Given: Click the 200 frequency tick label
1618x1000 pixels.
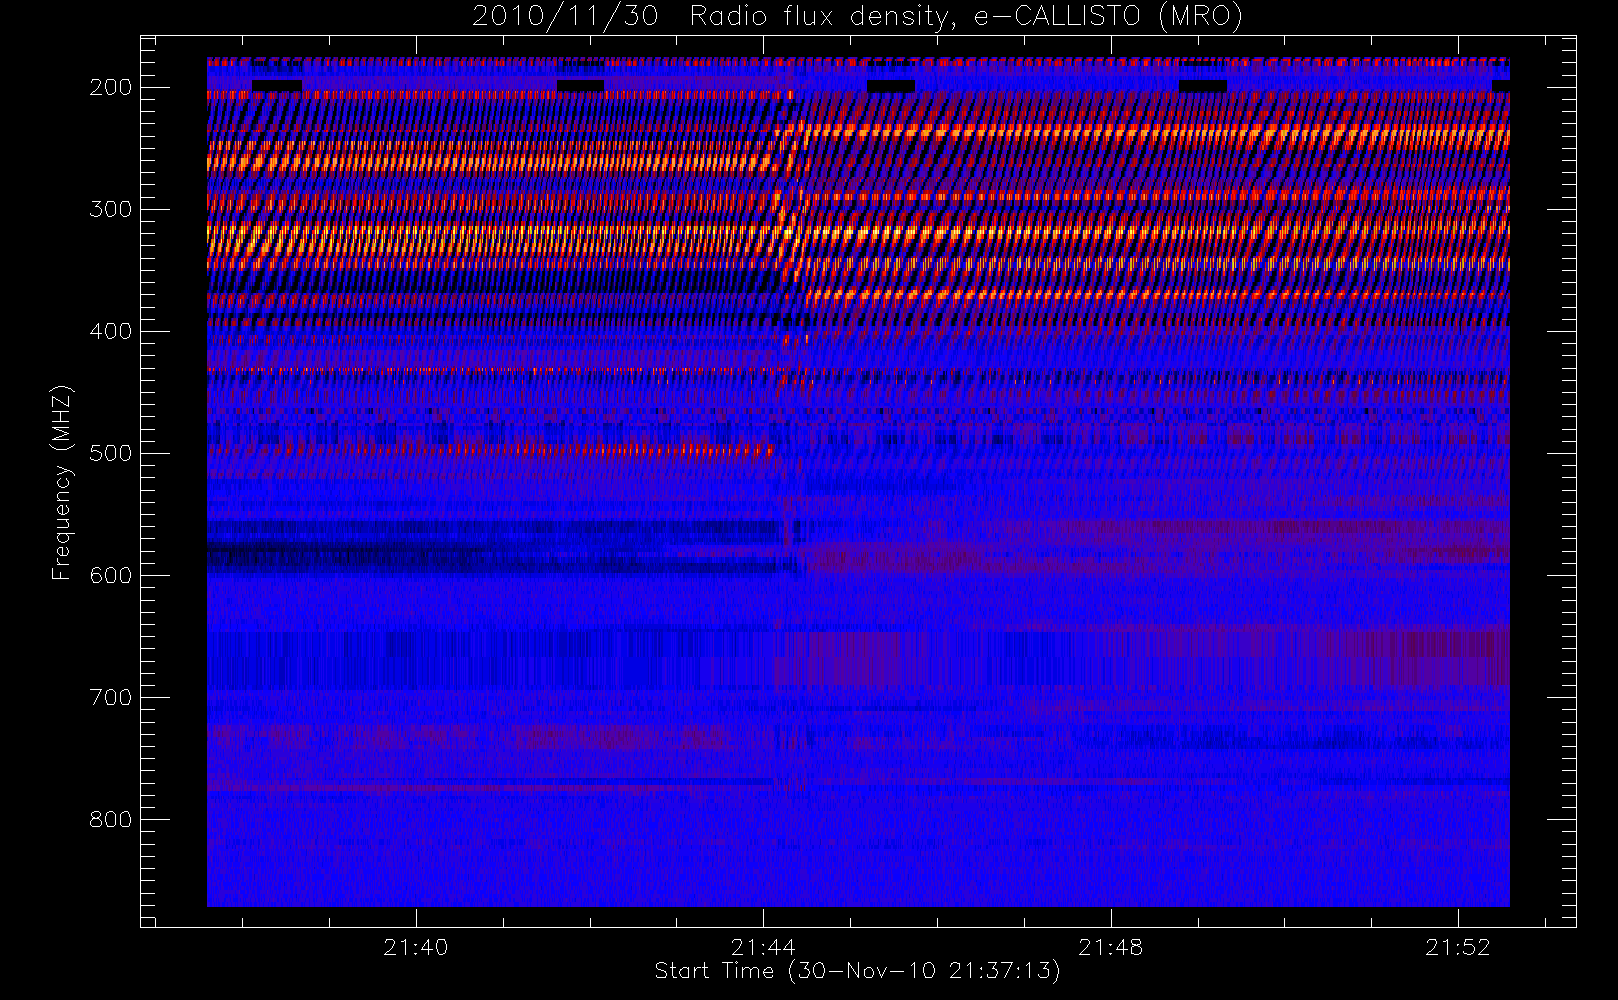Looking at the screenshot, I should (x=110, y=87).
